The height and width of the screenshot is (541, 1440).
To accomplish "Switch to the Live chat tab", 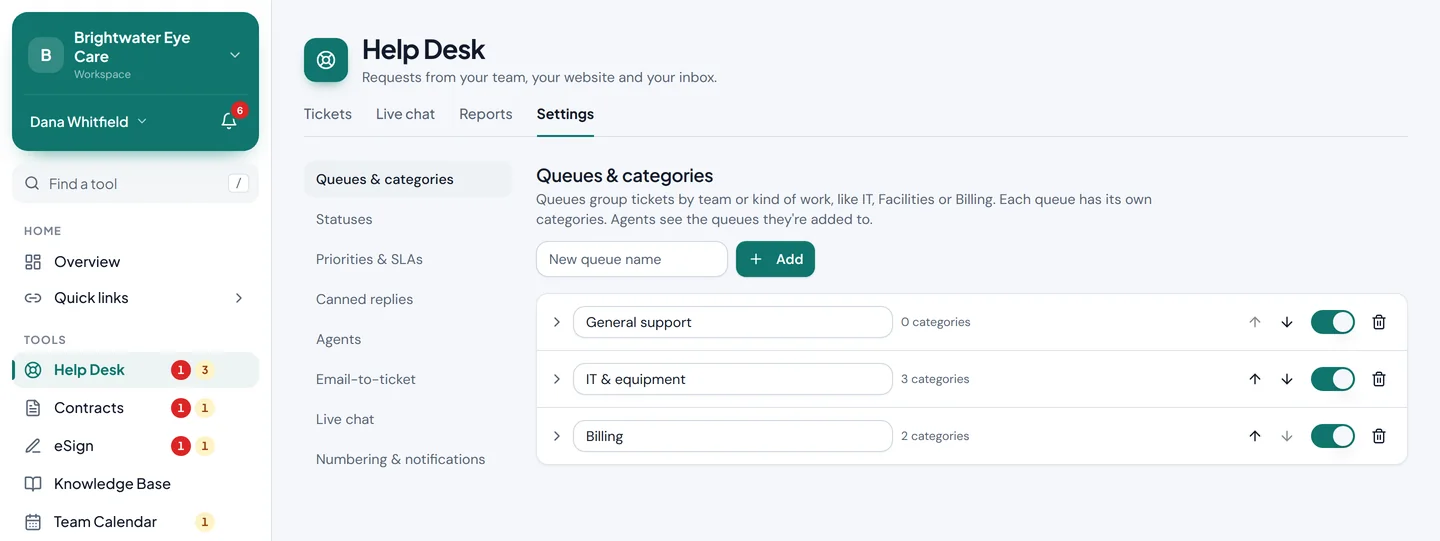I will pos(405,114).
